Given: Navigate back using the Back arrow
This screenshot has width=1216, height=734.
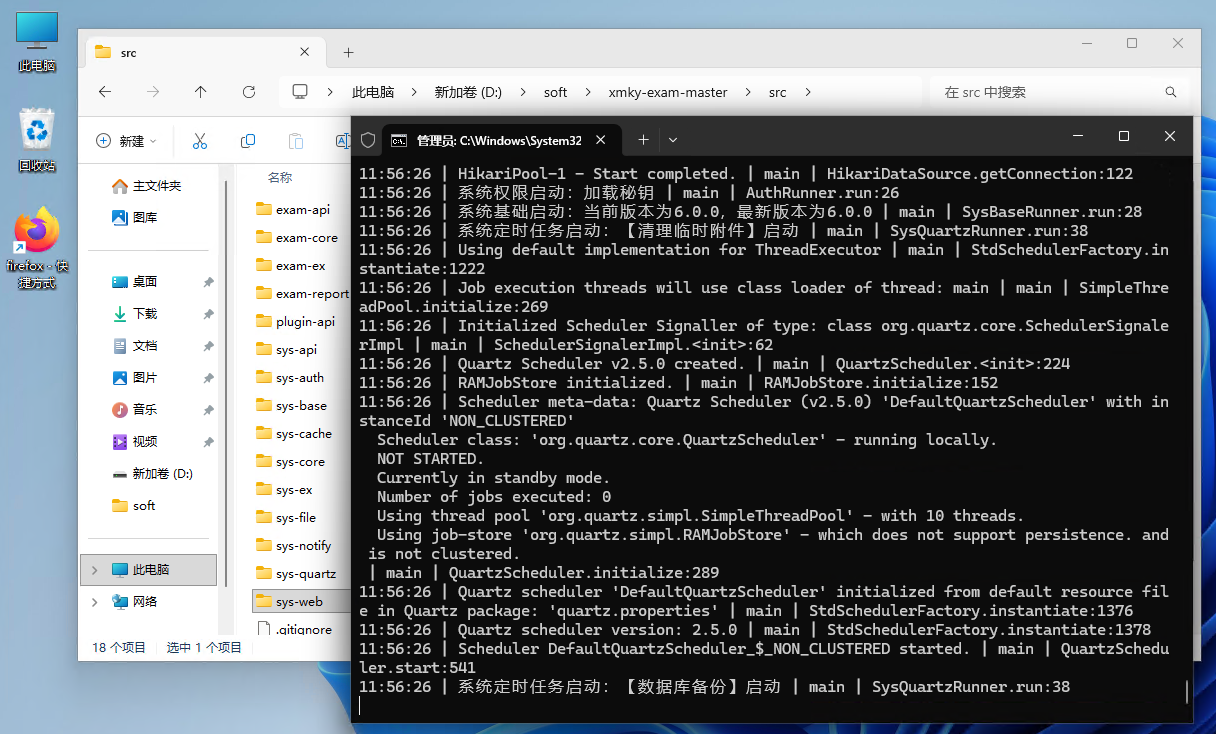Looking at the screenshot, I should click(105, 92).
